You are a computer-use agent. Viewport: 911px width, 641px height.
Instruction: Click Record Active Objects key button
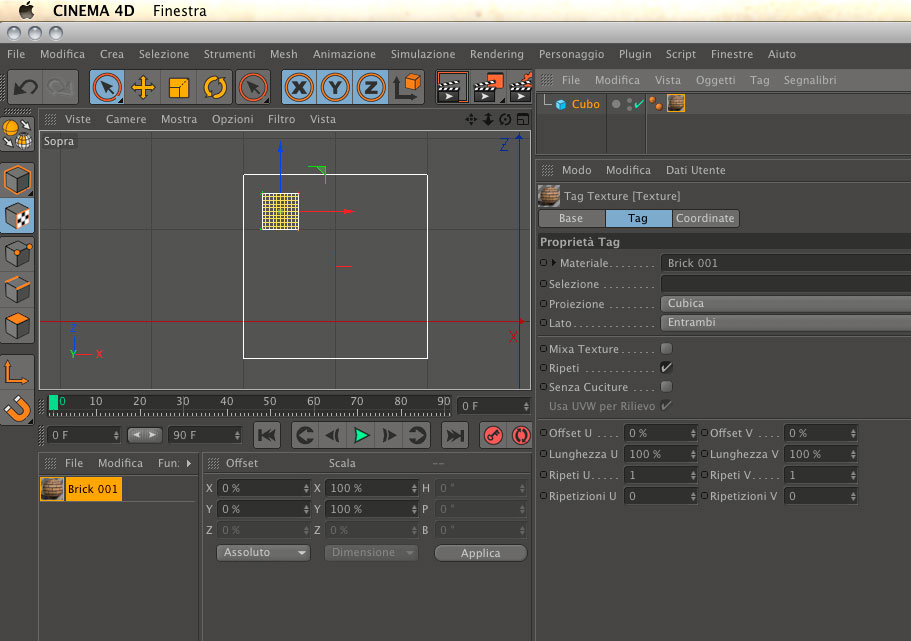493,435
